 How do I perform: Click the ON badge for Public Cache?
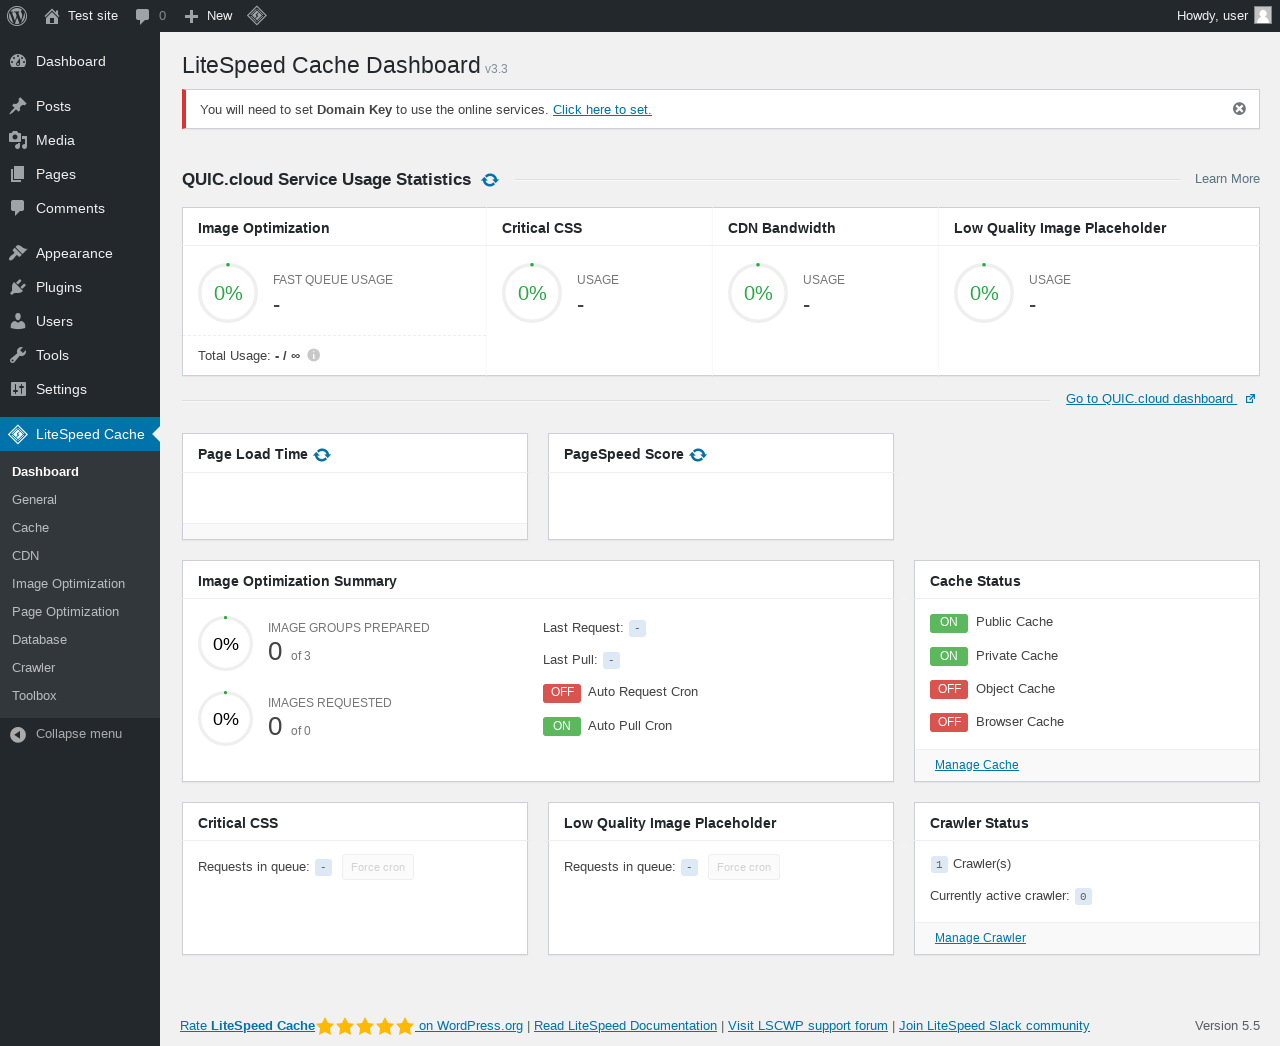pyautogui.click(x=949, y=623)
